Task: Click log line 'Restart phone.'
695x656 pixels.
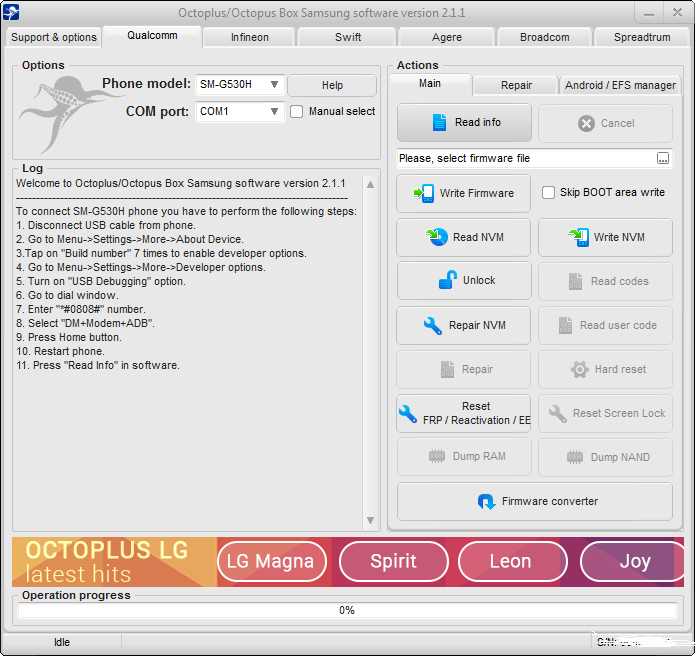Action: 61,351
